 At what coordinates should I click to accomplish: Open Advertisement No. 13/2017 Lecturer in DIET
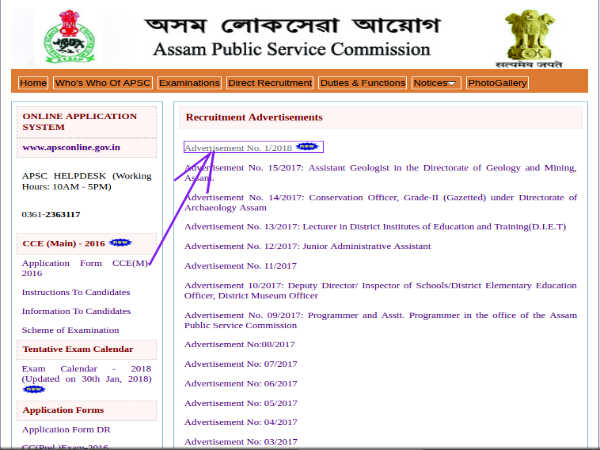coord(375,227)
